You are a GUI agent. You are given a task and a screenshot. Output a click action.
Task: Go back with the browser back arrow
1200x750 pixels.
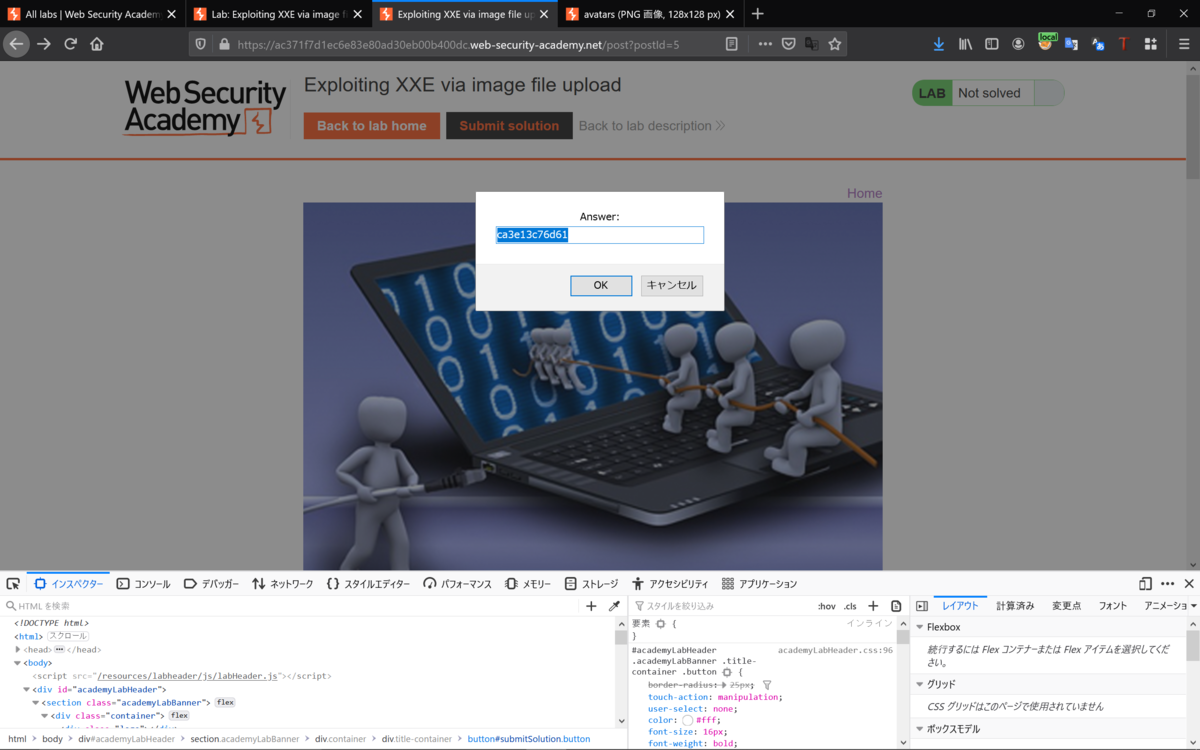click(x=16, y=44)
